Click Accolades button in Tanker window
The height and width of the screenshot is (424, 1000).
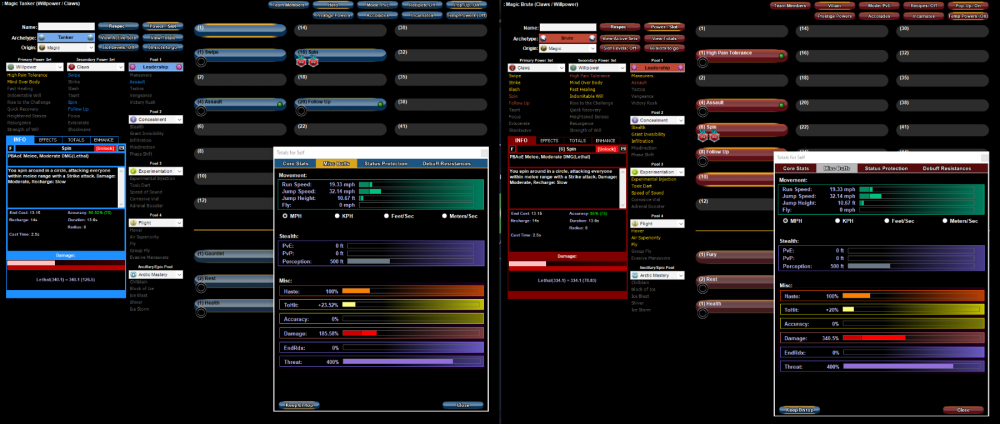[x=379, y=15]
